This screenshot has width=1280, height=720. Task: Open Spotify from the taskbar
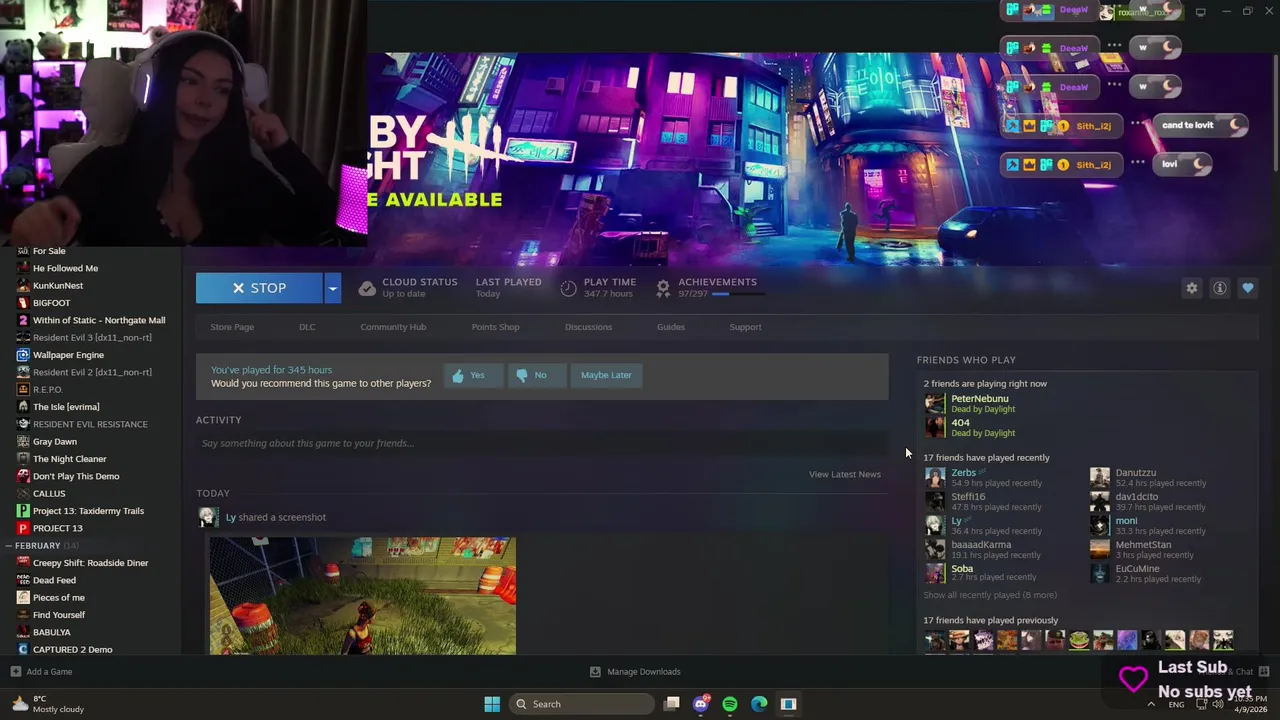730,704
